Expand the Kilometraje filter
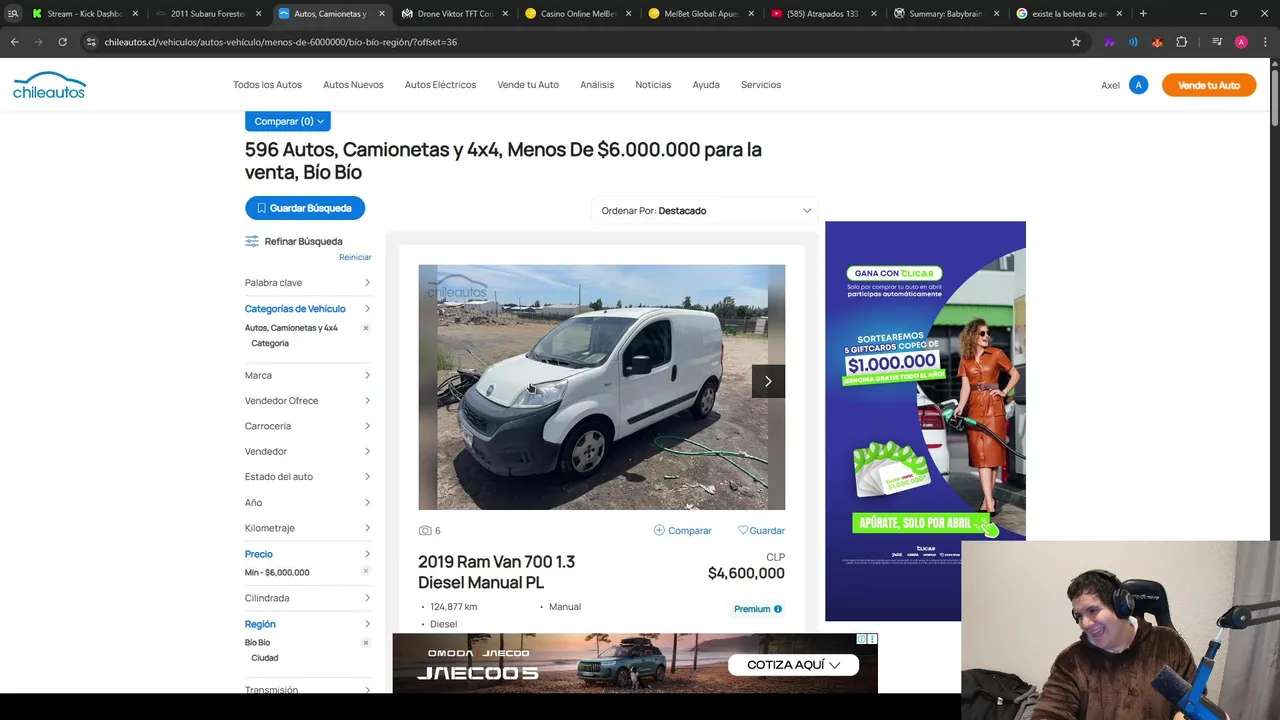 point(308,528)
